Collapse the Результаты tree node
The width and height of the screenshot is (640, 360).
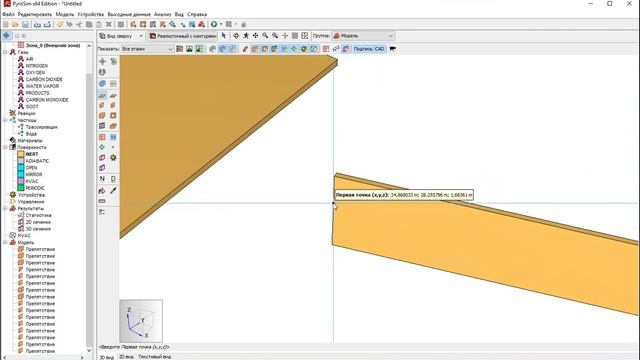tap(5, 208)
